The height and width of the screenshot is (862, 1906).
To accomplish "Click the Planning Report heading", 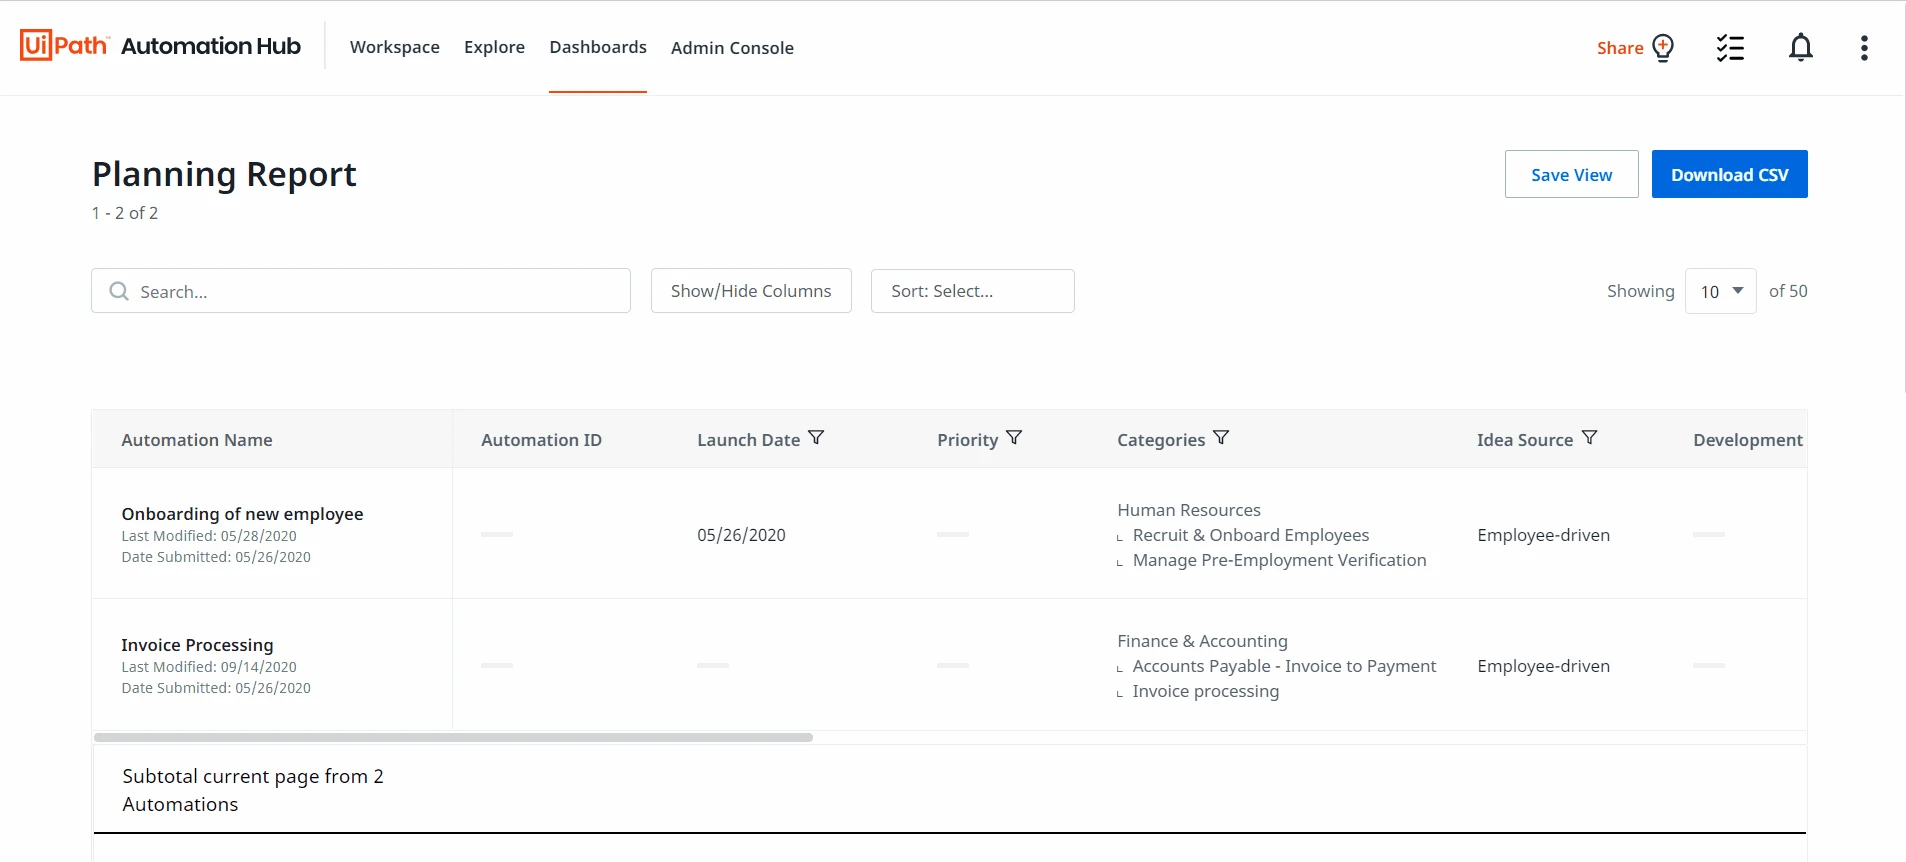I will 224,174.
